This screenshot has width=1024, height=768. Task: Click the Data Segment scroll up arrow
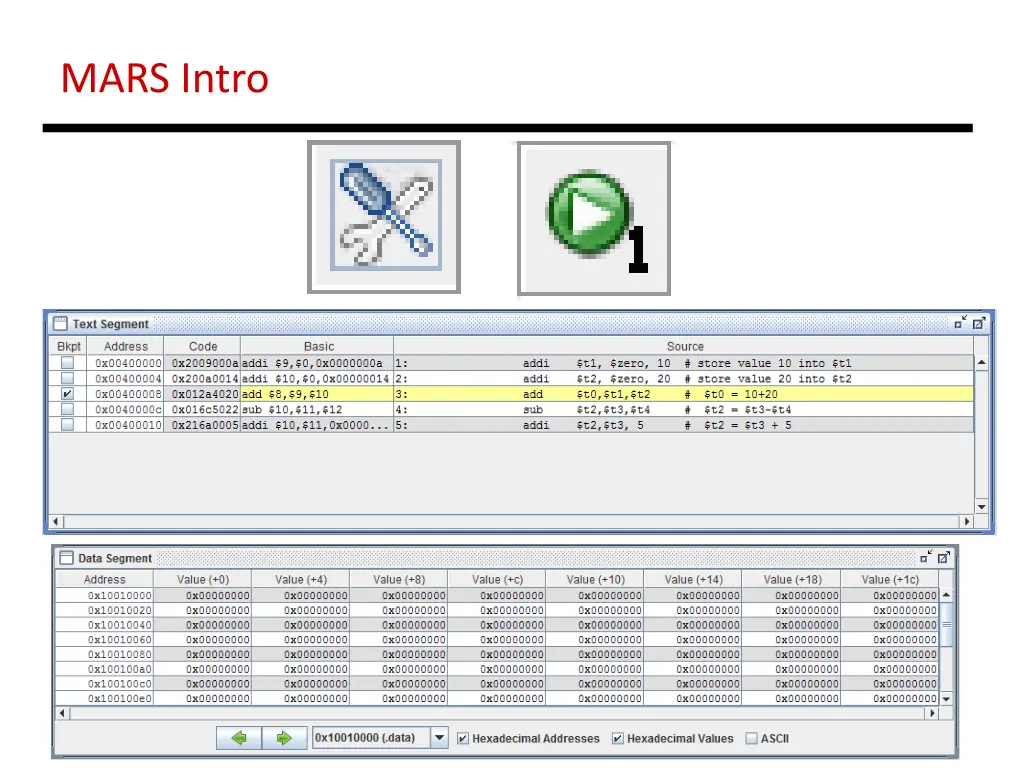[x=946, y=595]
